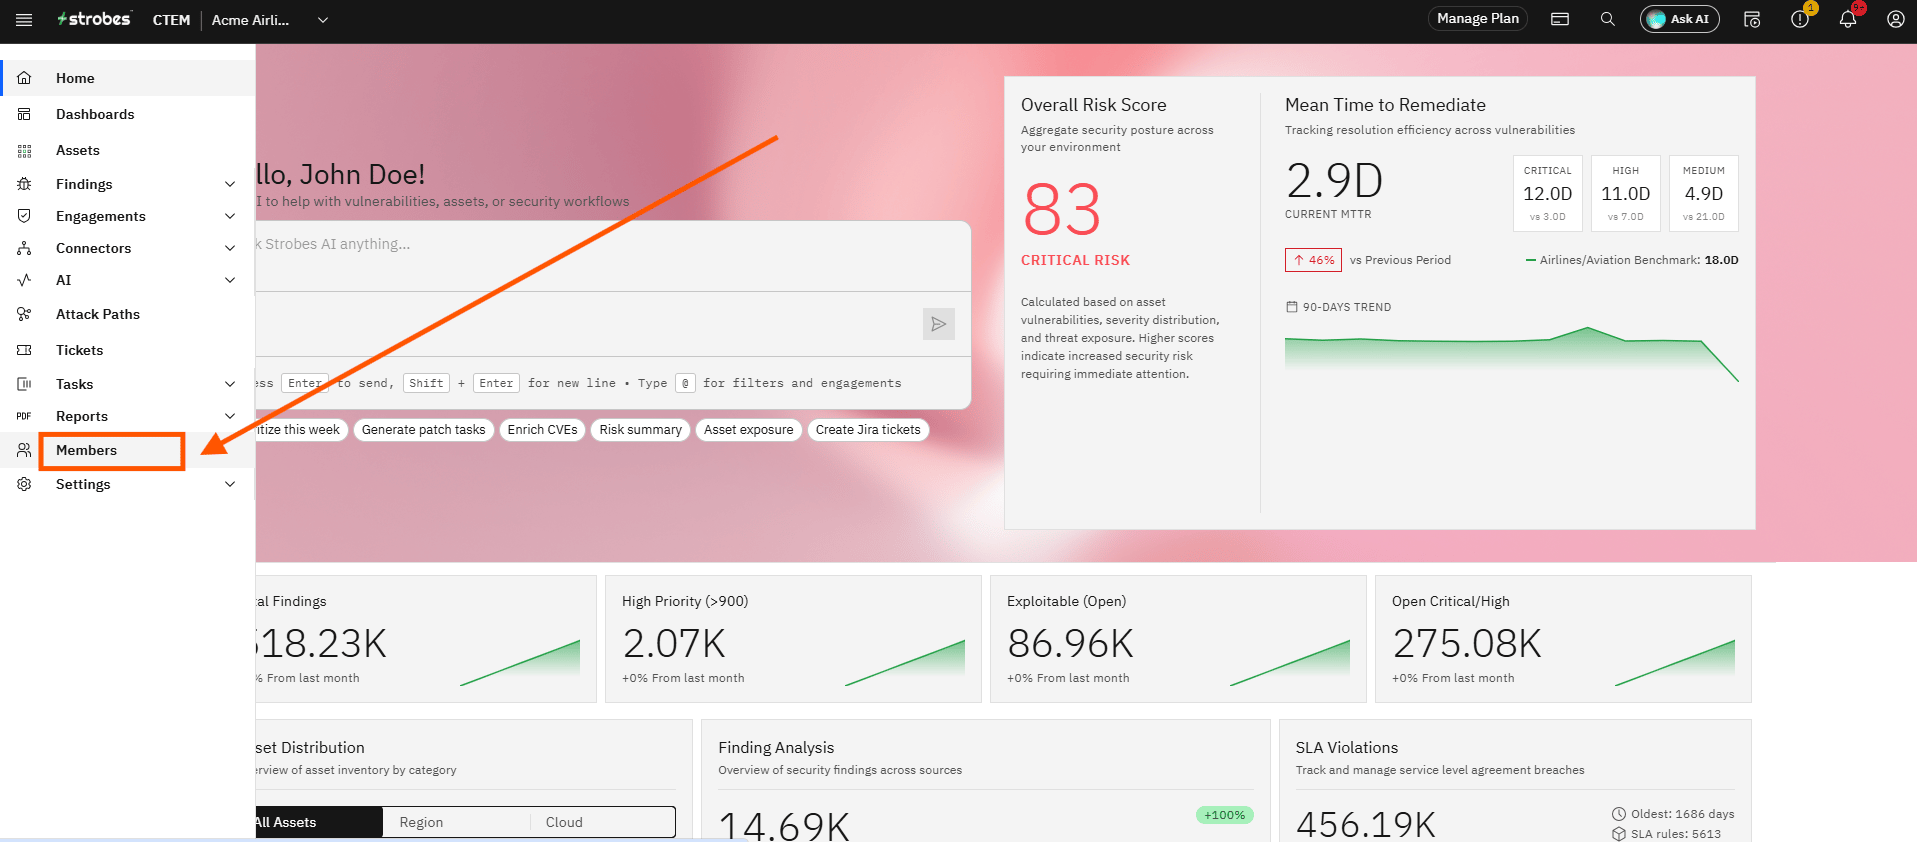Open Tickets in the sidebar

coord(128,350)
